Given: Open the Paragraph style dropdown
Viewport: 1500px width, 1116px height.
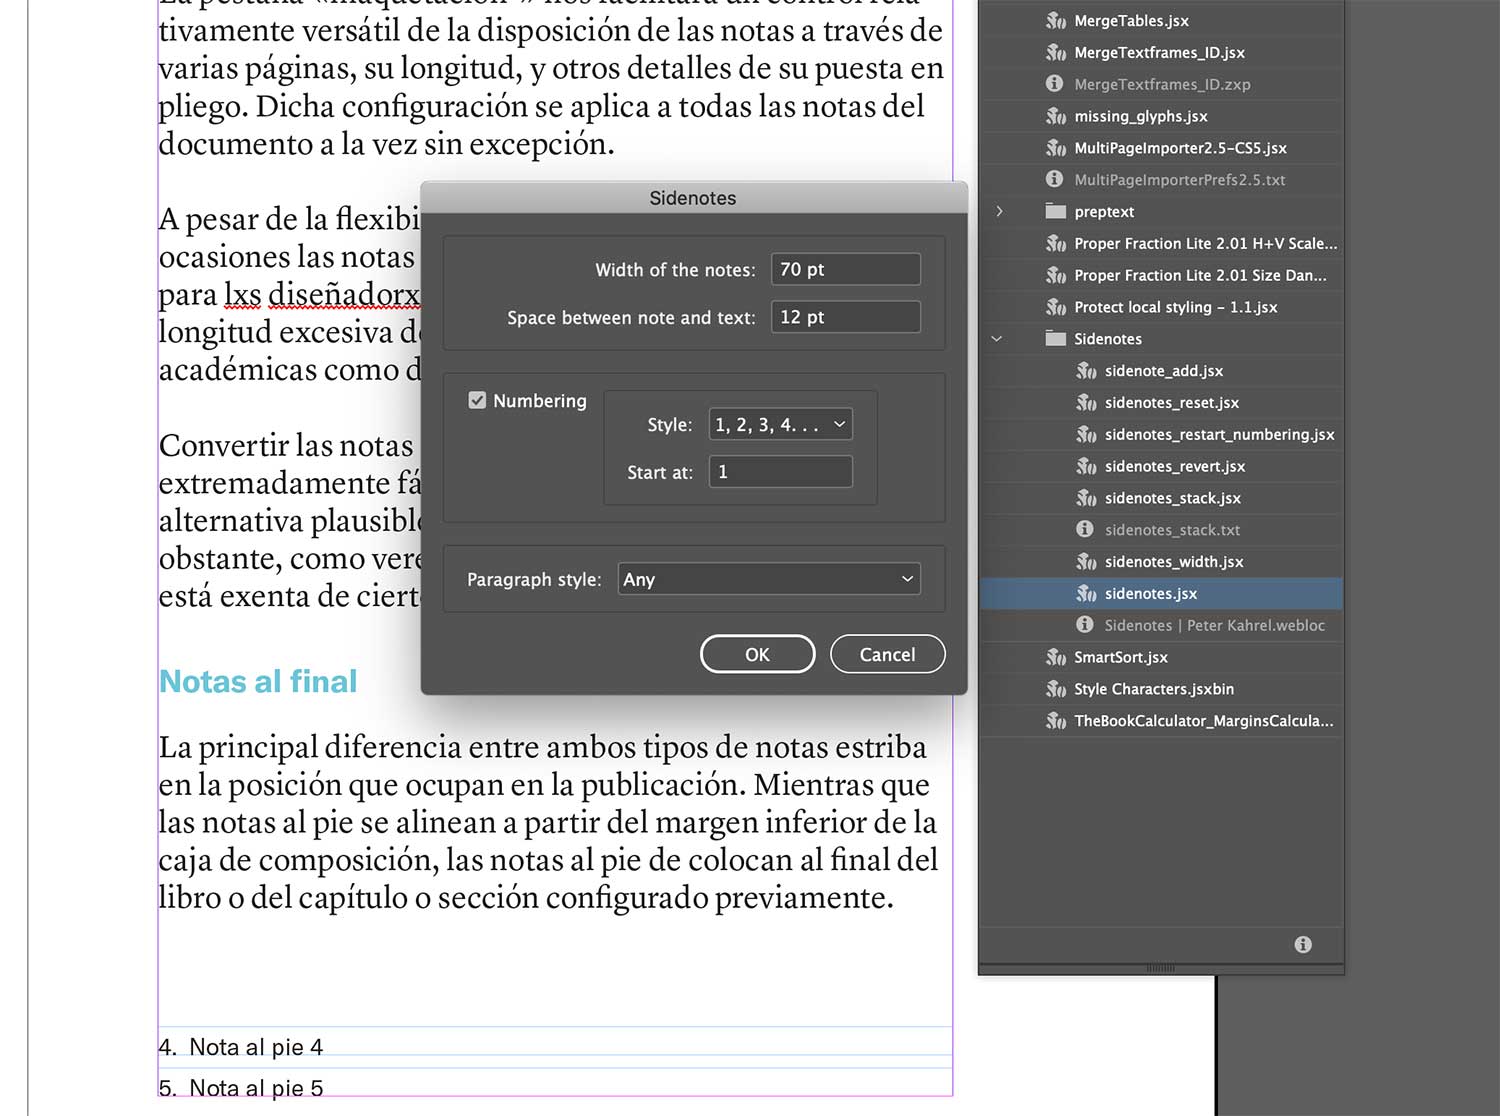Looking at the screenshot, I should click(x=768, y=579).
